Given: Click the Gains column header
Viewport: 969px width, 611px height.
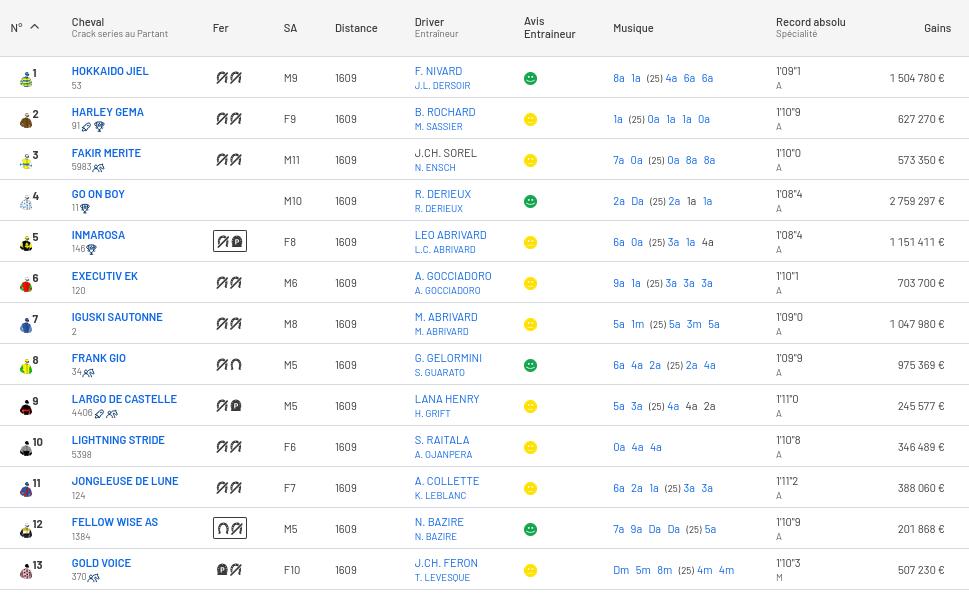Looking at the screenshot, I should [937, 28].
